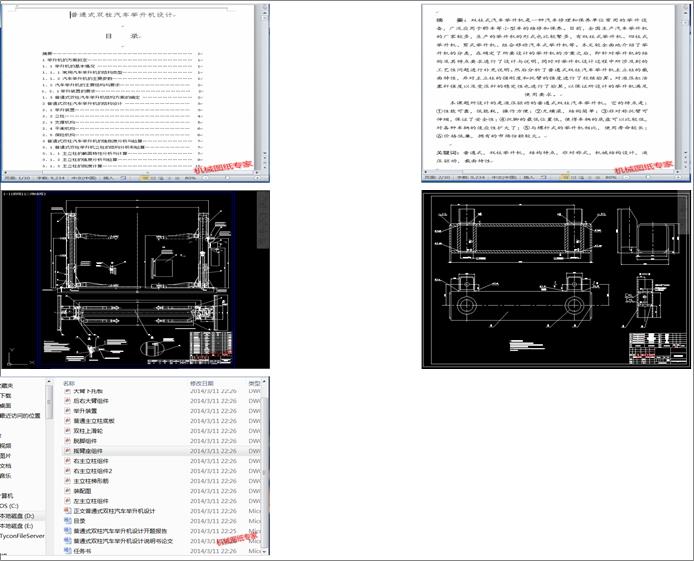Click the 名称 column header
This screenshot has width=694, height=561.
69,383
